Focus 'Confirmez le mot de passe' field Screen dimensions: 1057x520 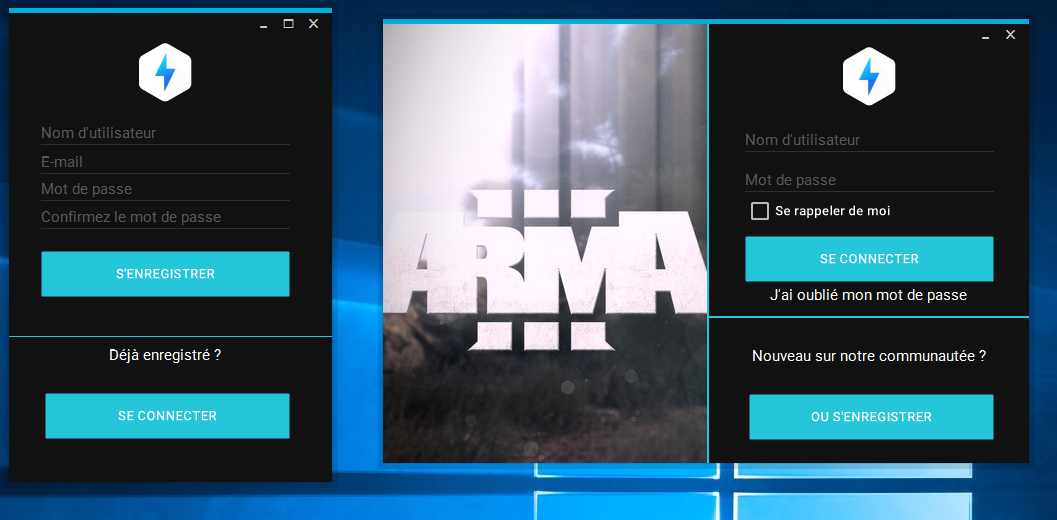(x=165, y=217)
